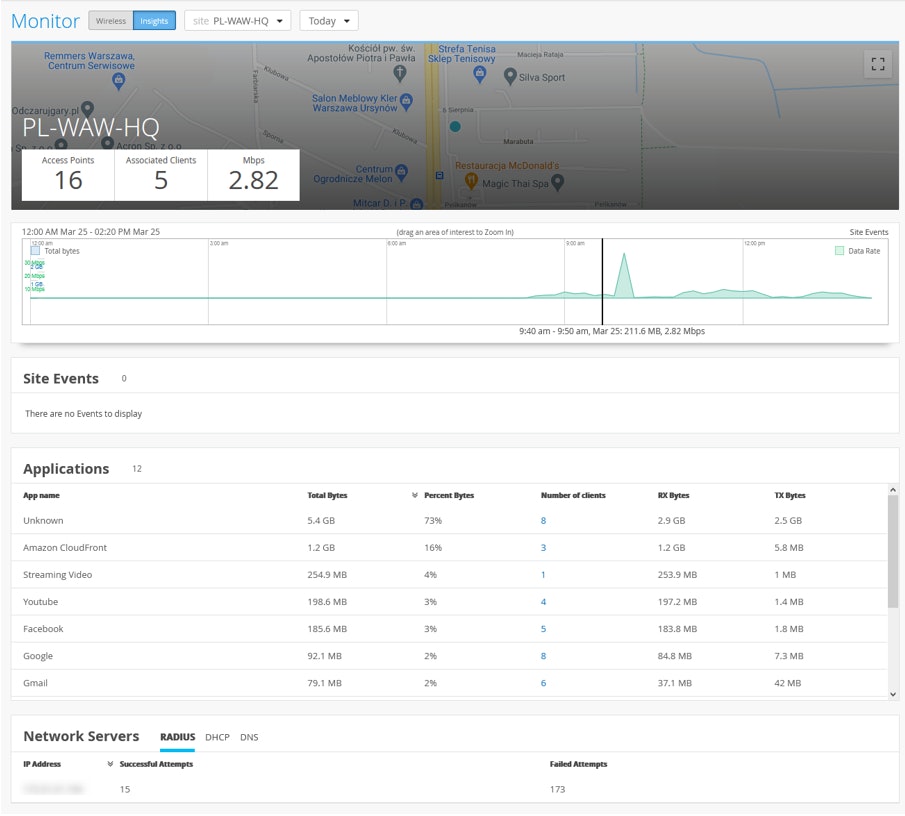Image resolution: width=905 pixels, height=816 pixels.
Task: Click the teal site location dot on map
Action: pos(455,127)
